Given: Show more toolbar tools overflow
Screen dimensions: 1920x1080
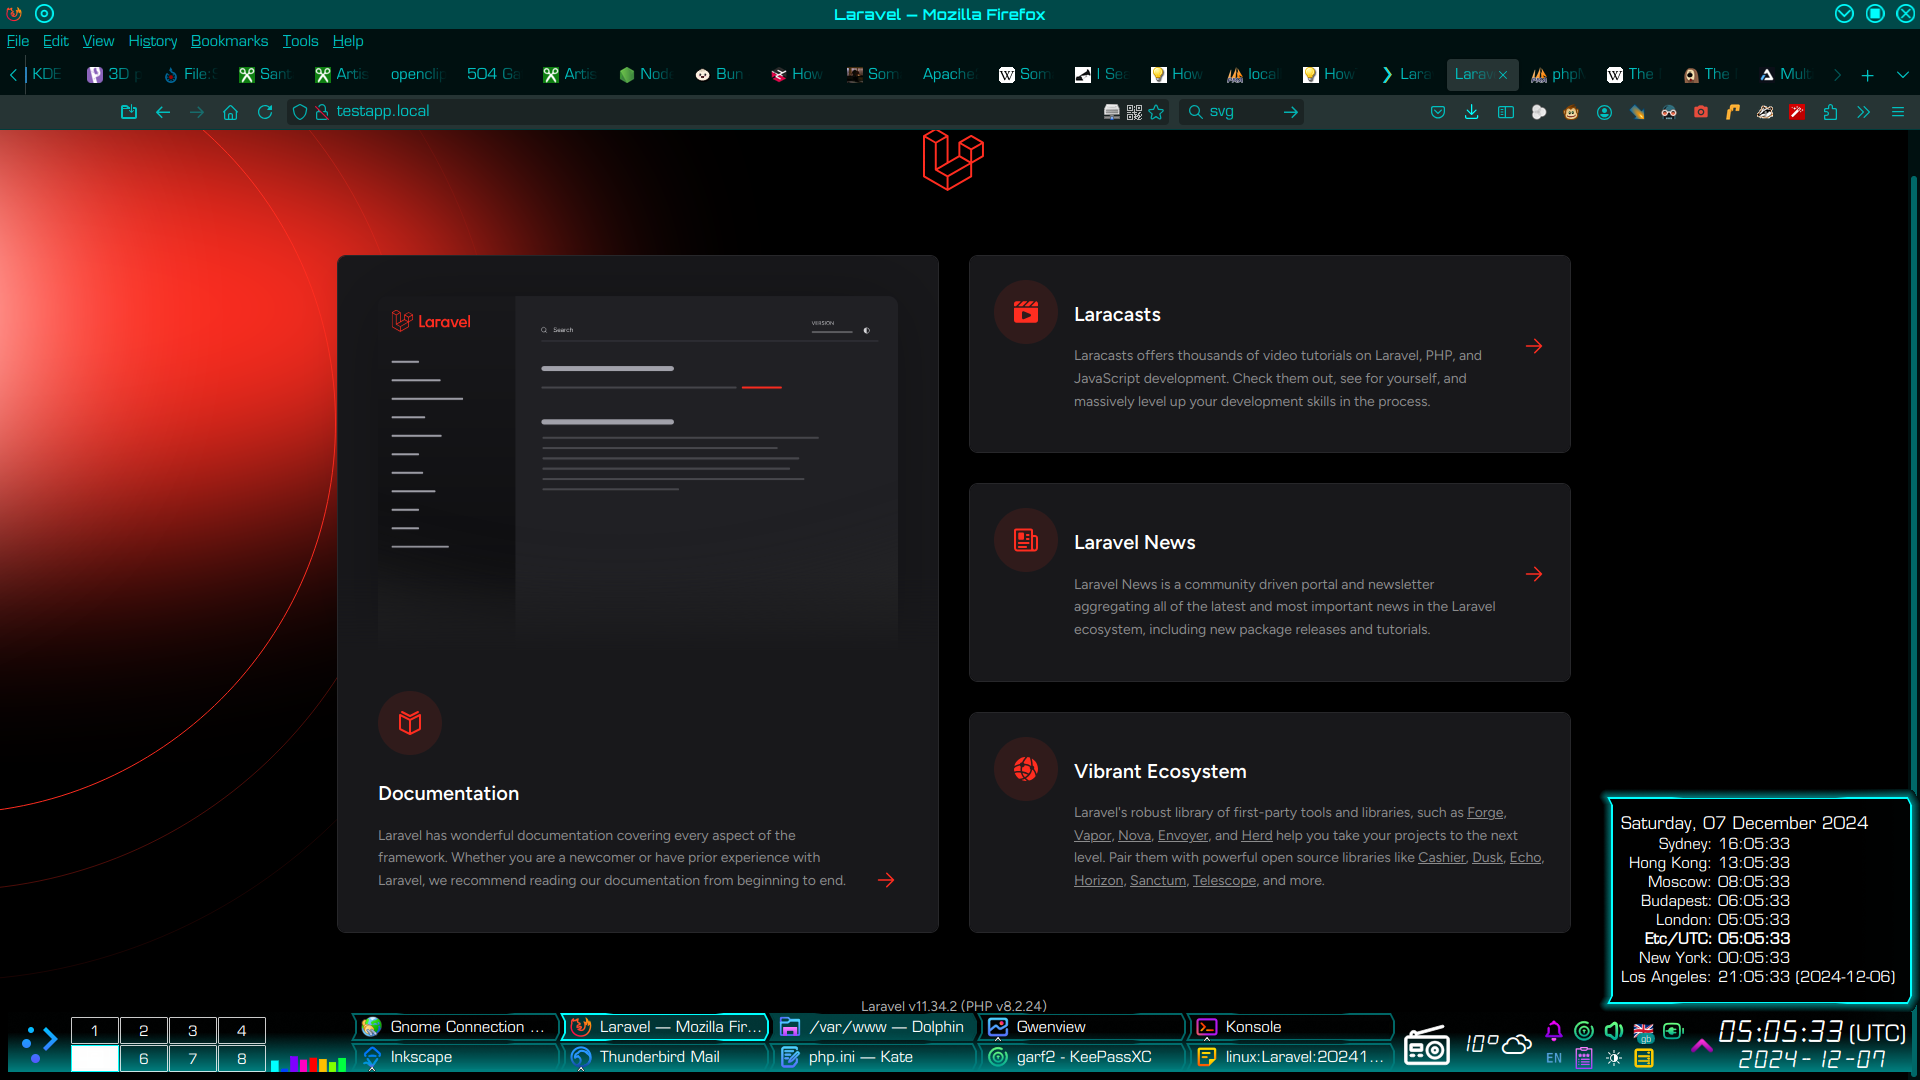Looking at the screenshot, I should point(1863,112).
